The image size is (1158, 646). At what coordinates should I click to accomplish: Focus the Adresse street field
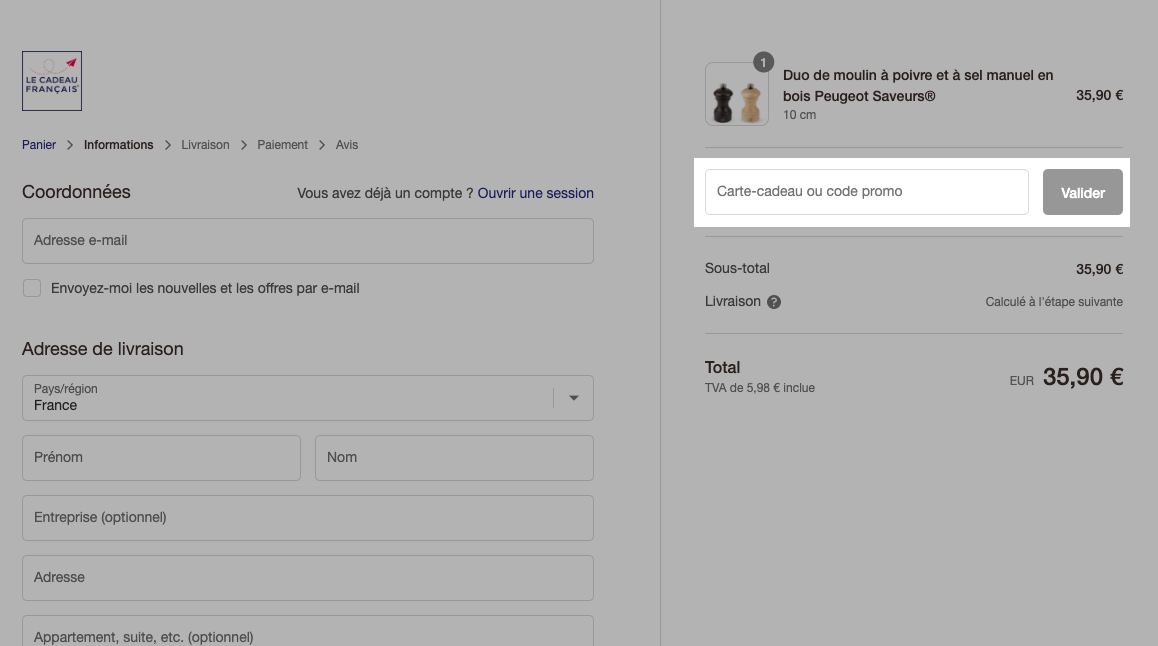(308, 577)
